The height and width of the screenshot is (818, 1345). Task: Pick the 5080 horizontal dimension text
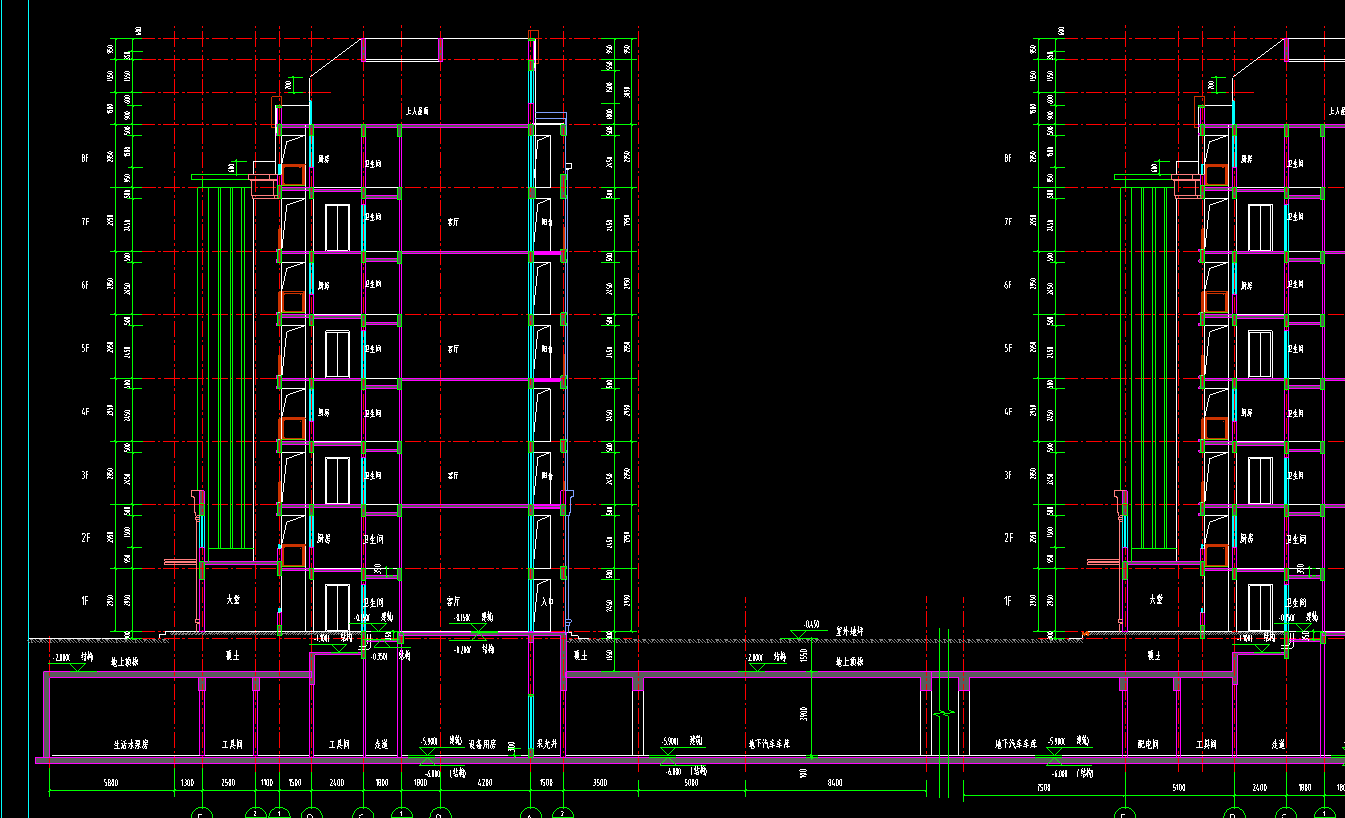(x=690, y=783)
